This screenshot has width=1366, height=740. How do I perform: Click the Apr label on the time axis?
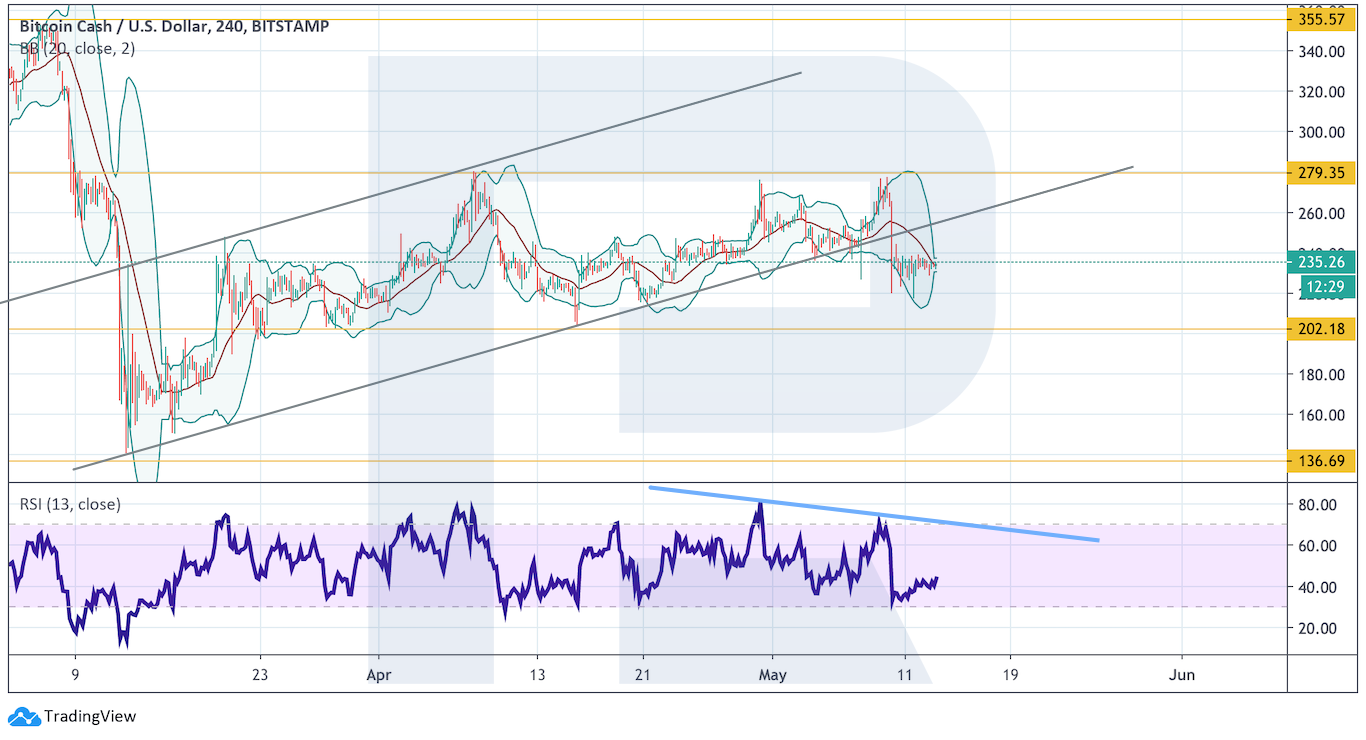pyautogui.click(x=376, y=674)
